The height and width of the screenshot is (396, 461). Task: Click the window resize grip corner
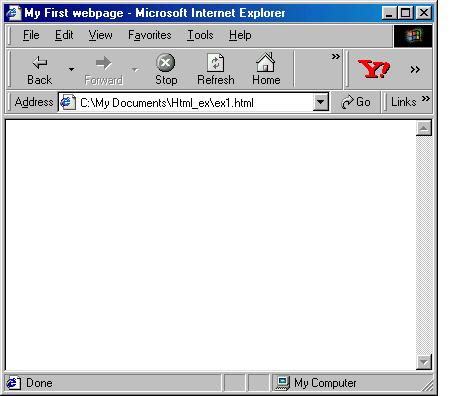(427, 385)
